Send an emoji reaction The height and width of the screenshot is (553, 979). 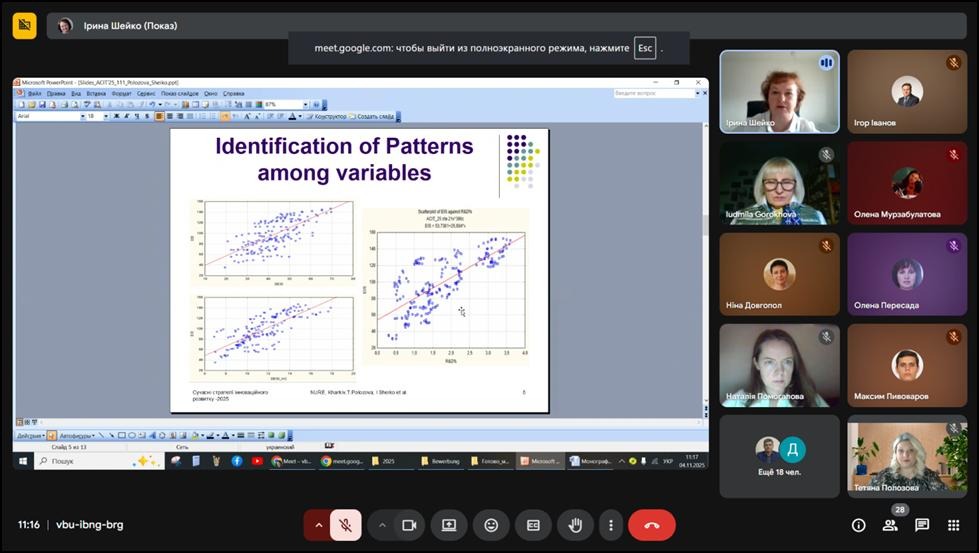point(491,525)
